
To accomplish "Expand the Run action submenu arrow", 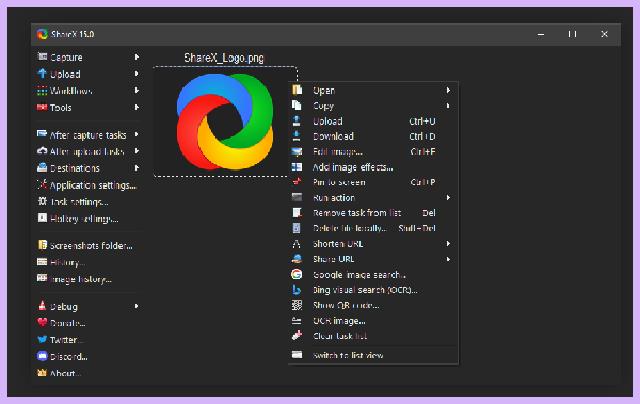I will [448, 198].
